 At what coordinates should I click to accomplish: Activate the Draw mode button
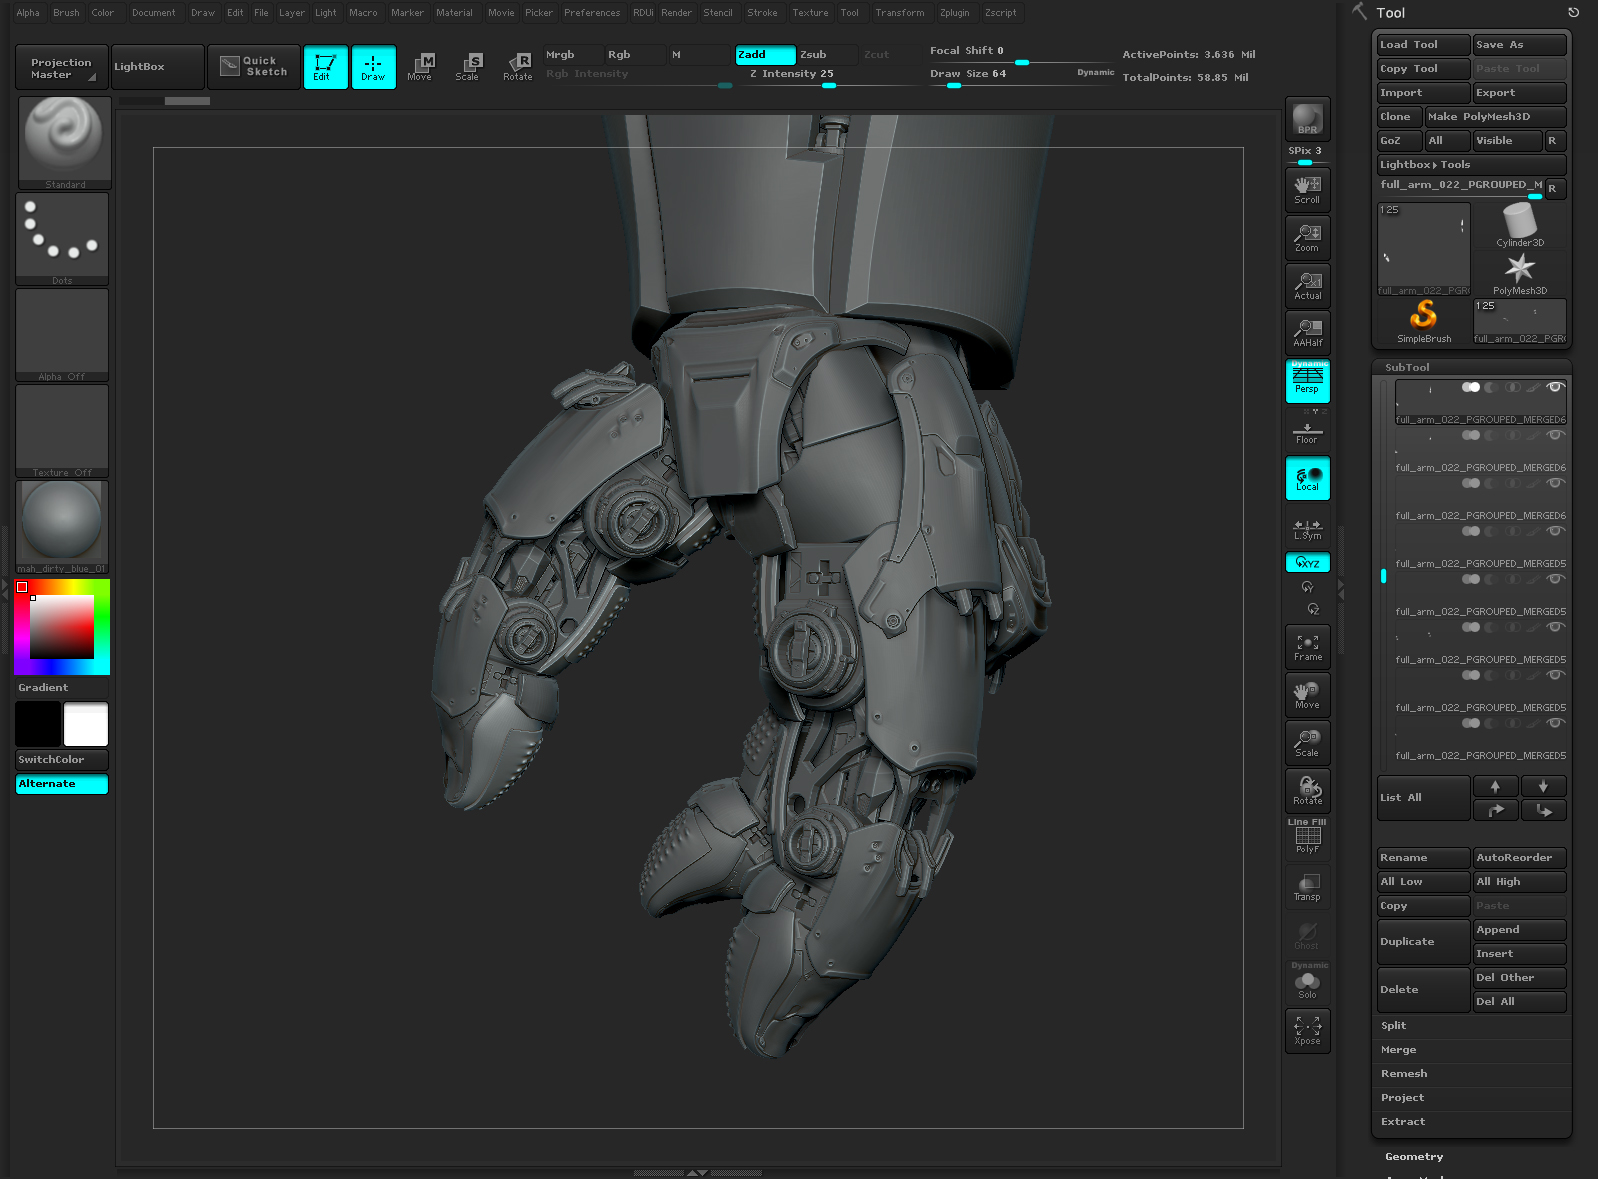373,67
